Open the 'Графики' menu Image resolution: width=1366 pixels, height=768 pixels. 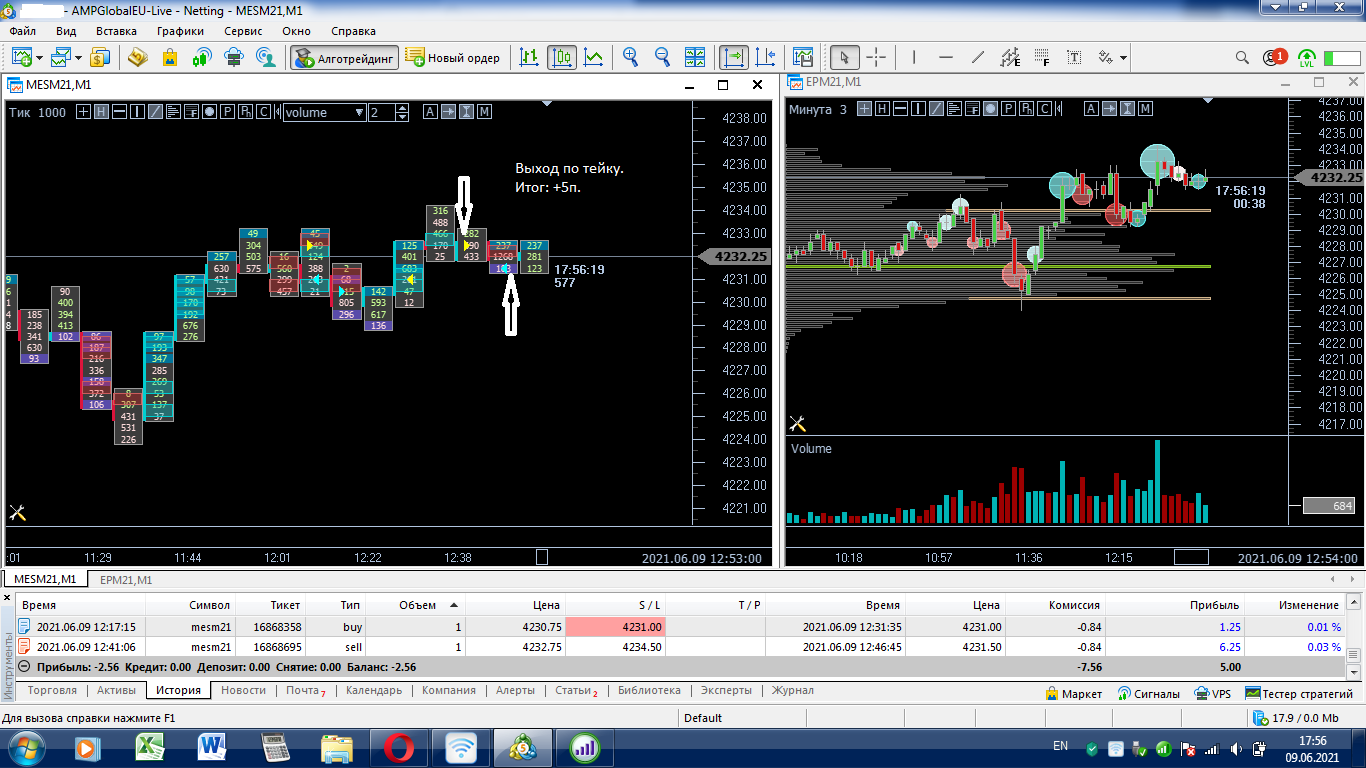tap(180, 31)
